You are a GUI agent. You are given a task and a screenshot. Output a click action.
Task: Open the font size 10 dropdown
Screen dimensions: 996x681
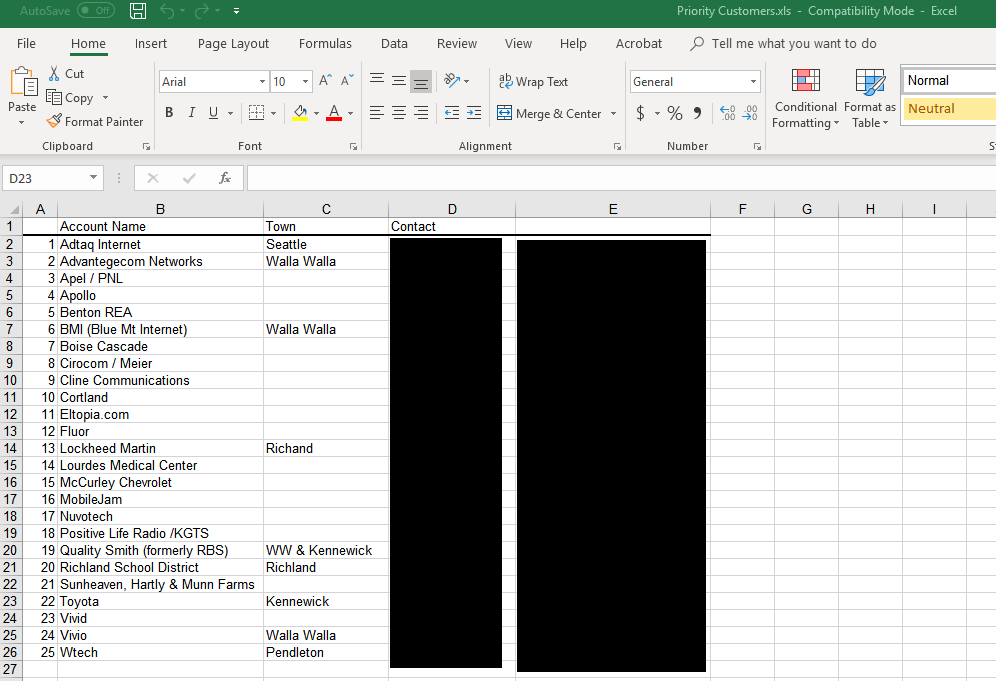306,82
